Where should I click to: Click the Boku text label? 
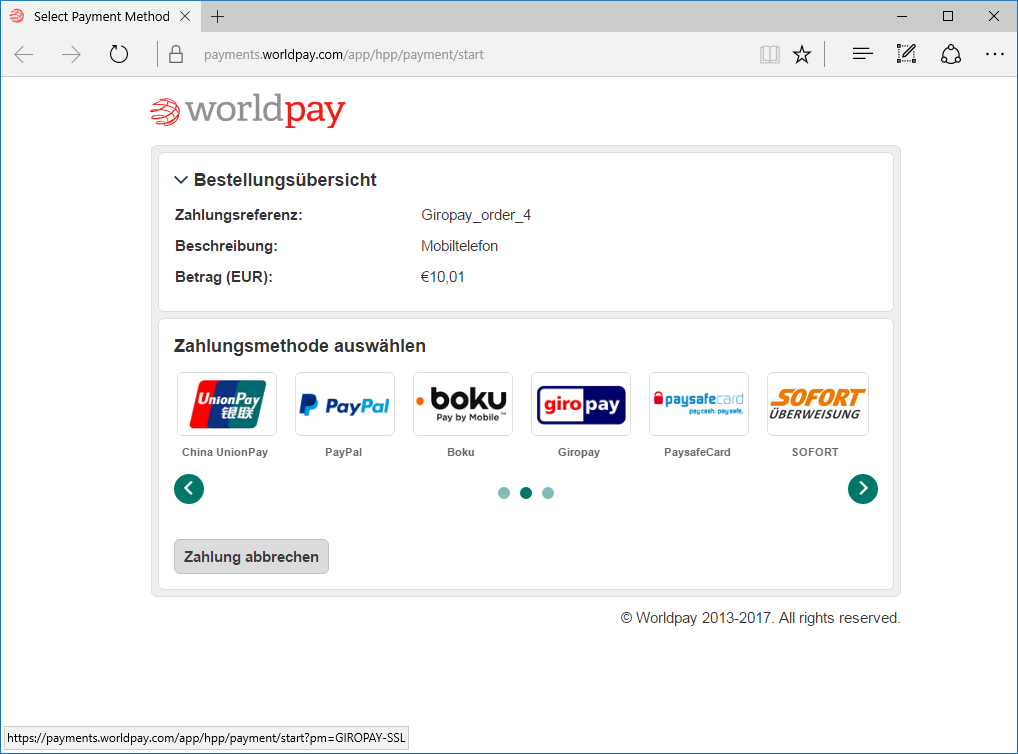click(461, 452)
